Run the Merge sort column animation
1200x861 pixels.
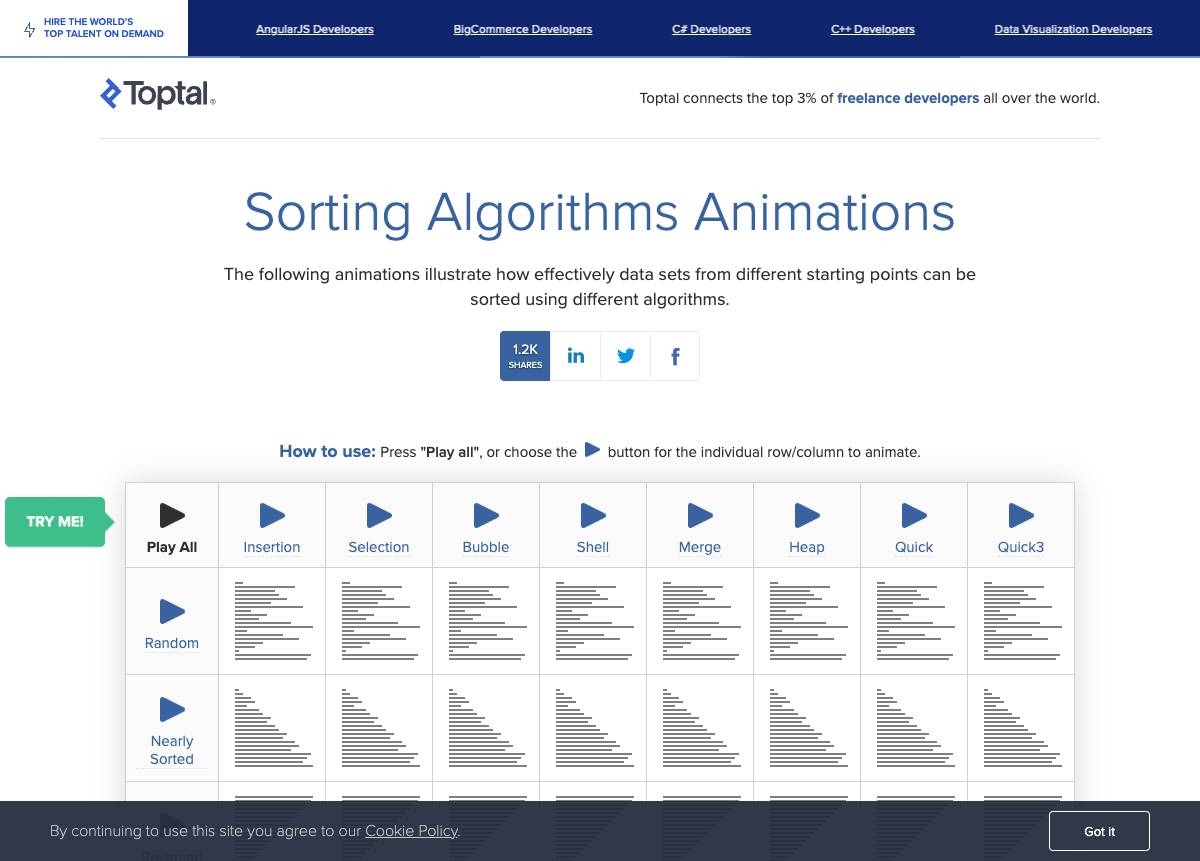[x=700, y=517]
